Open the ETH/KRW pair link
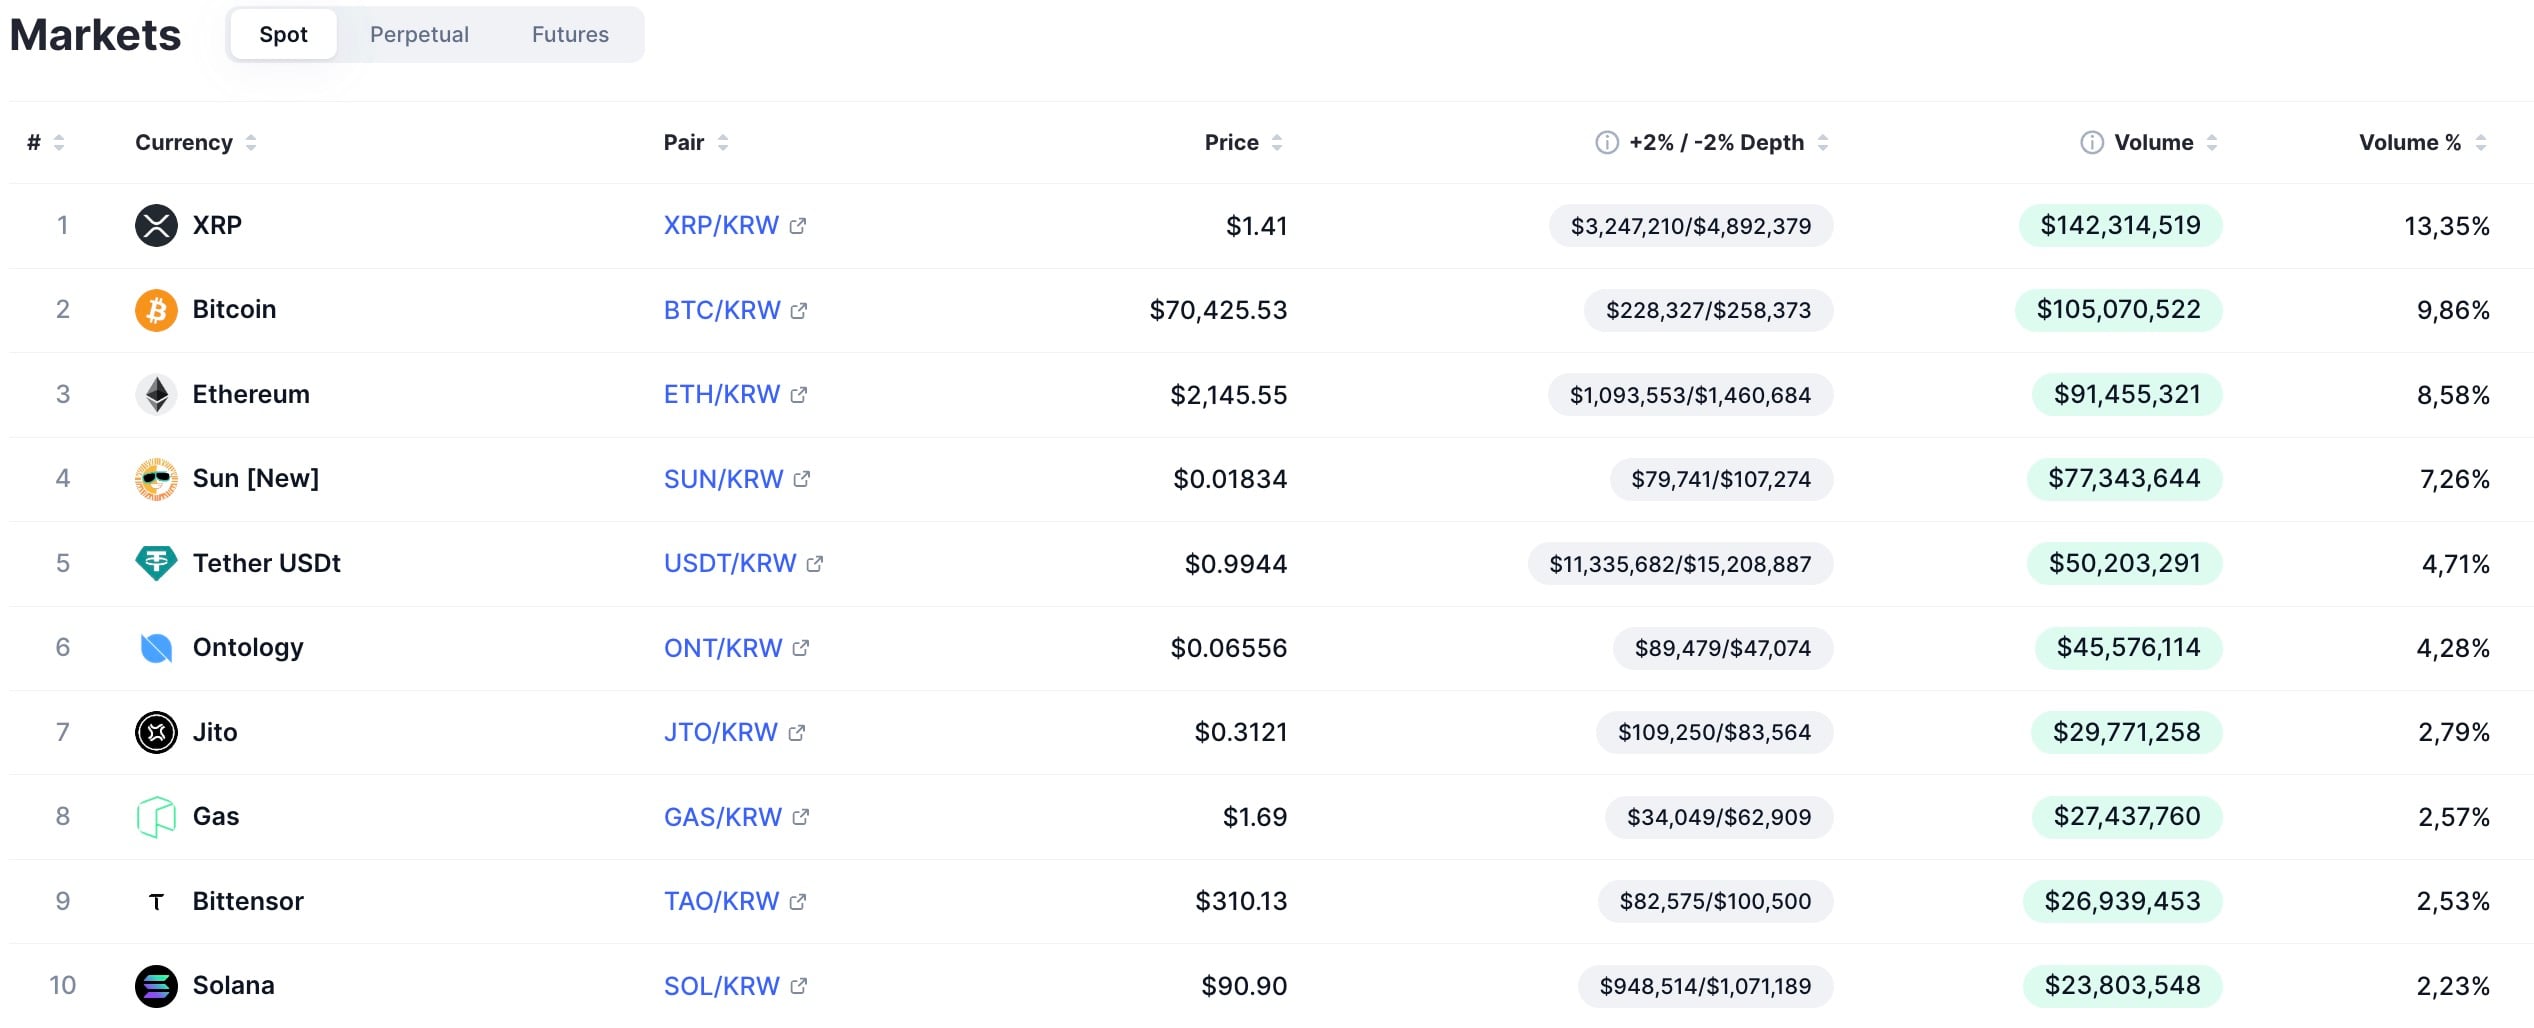 [721, 394]
